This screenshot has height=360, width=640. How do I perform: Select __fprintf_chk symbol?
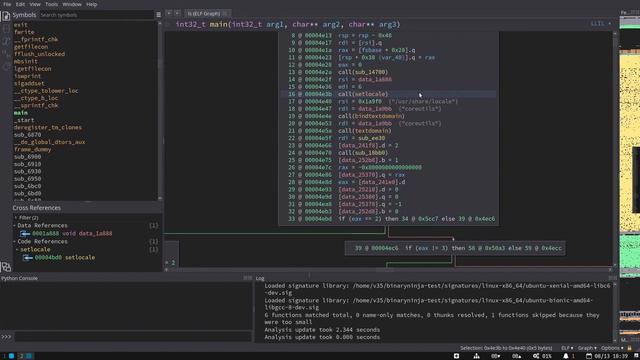[x=36, y=39]
